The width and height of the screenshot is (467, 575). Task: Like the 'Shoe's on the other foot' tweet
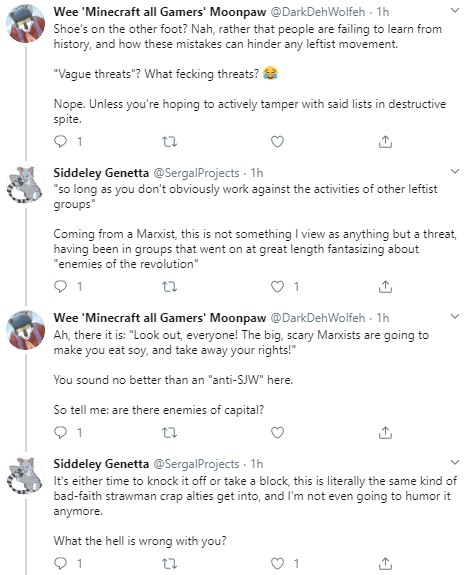277,141
